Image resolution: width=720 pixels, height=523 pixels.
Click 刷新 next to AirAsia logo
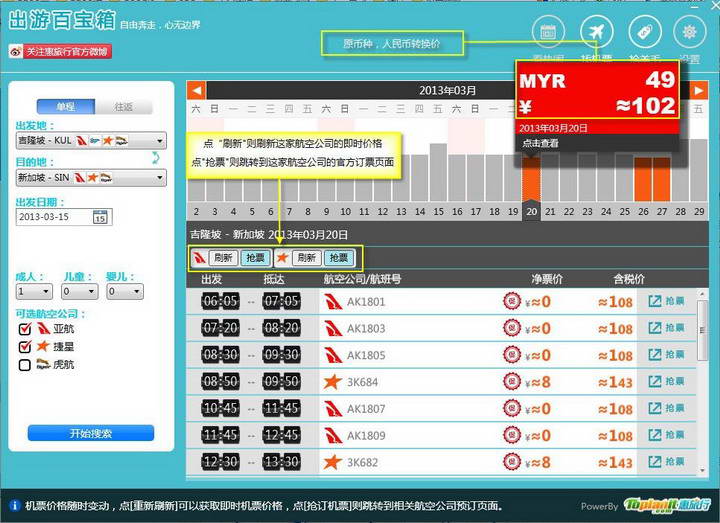tap(223, 258)
